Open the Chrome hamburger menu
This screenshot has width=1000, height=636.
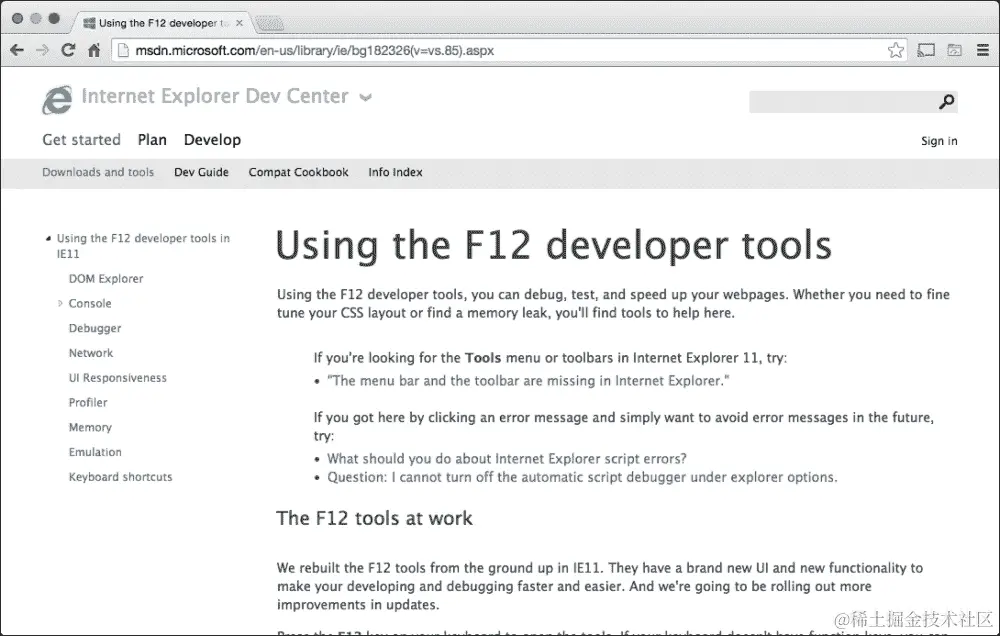click(983, 50)
